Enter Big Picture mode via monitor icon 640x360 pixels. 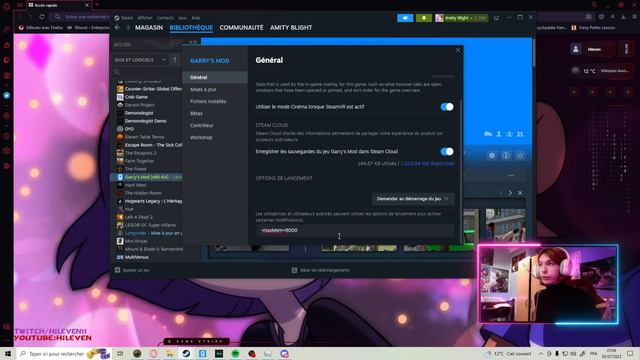point(496,18)
